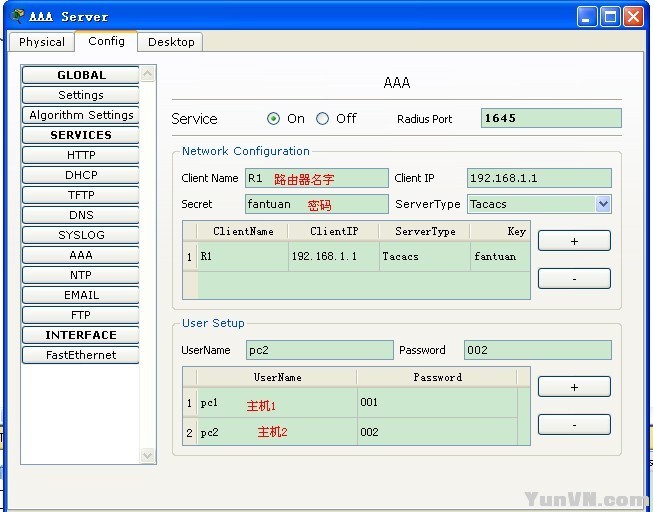The width and height of the screenshot is (653, 512).
Task: Turn AAA service On
Action: point(274,119)
